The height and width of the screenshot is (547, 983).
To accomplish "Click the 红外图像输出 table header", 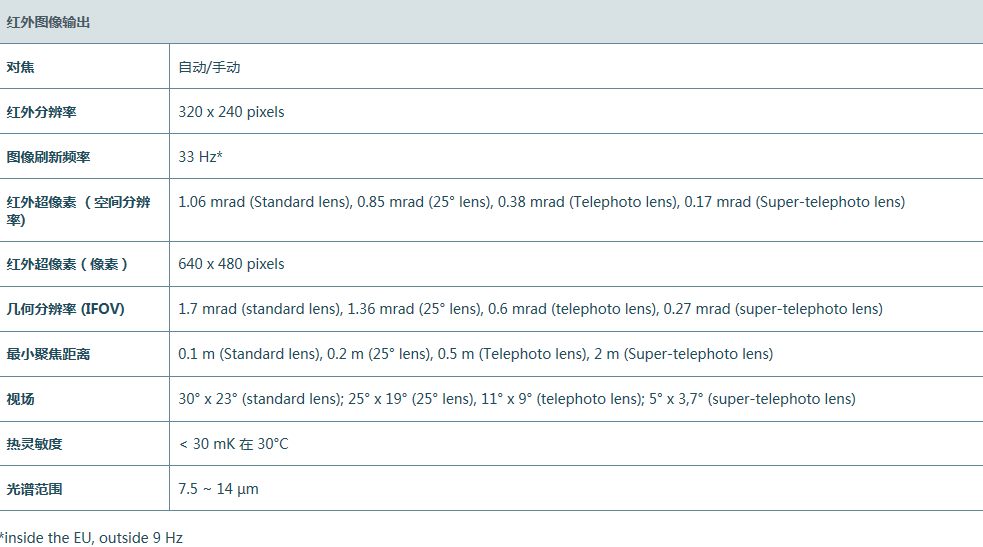I will click(48, 22).
